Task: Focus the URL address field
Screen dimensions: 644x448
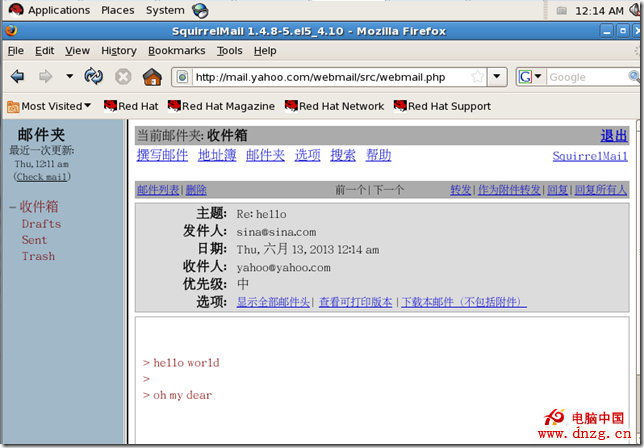Action: pyautogui.click(x=331, y=77)
